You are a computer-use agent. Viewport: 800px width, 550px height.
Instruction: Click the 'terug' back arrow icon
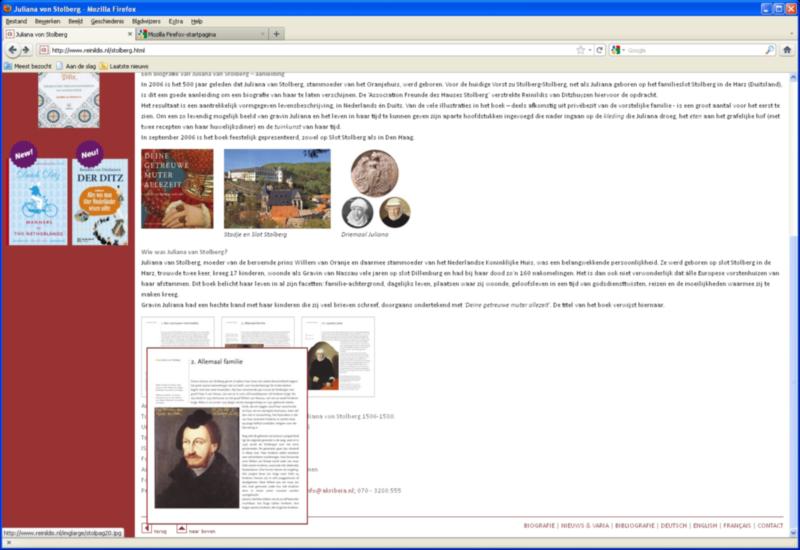146,529
